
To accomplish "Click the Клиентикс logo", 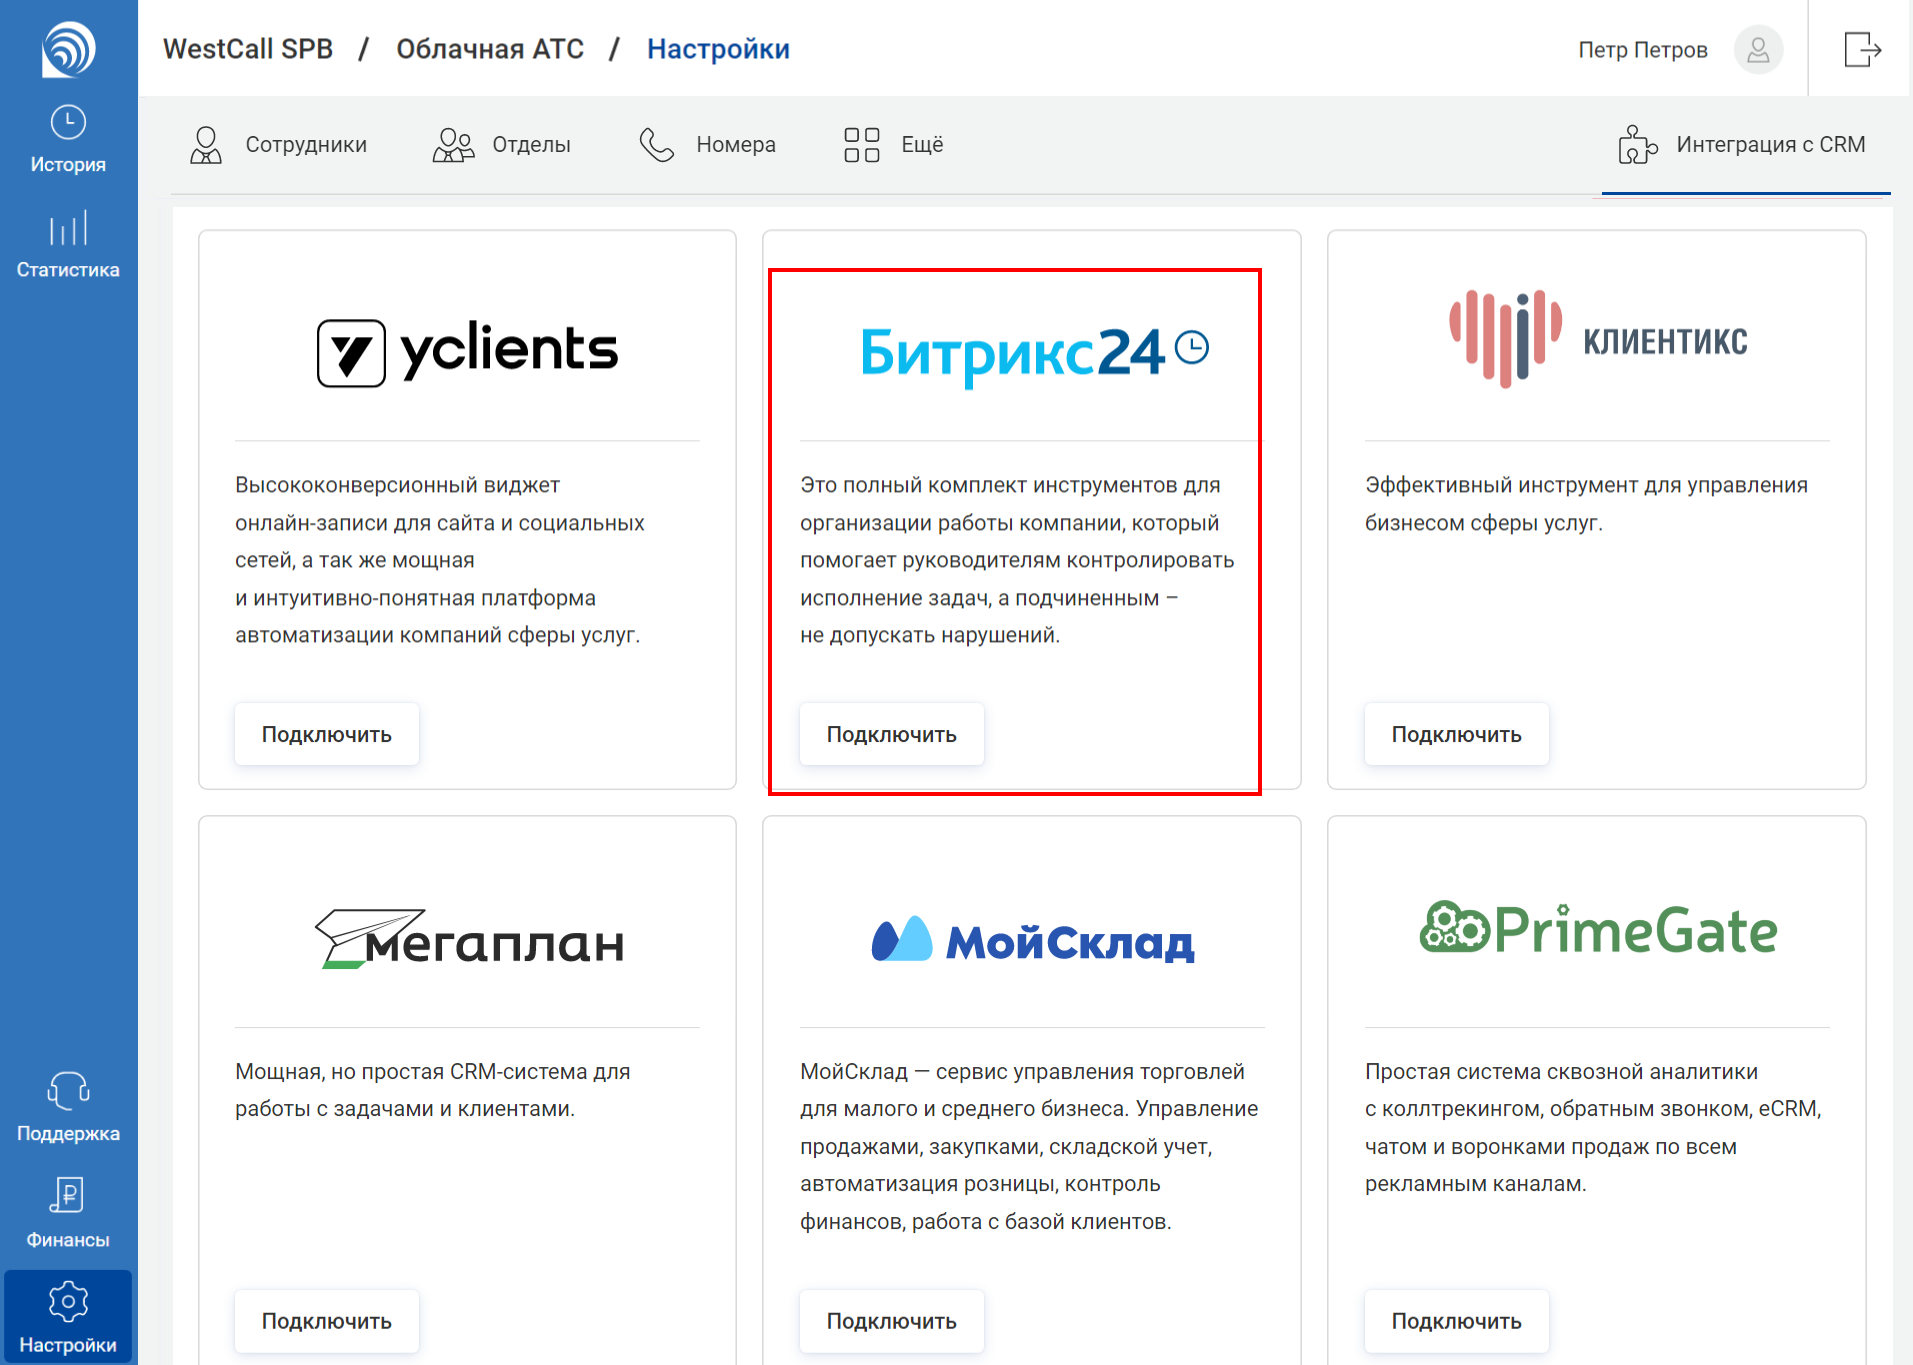I will click(1598, 339).
